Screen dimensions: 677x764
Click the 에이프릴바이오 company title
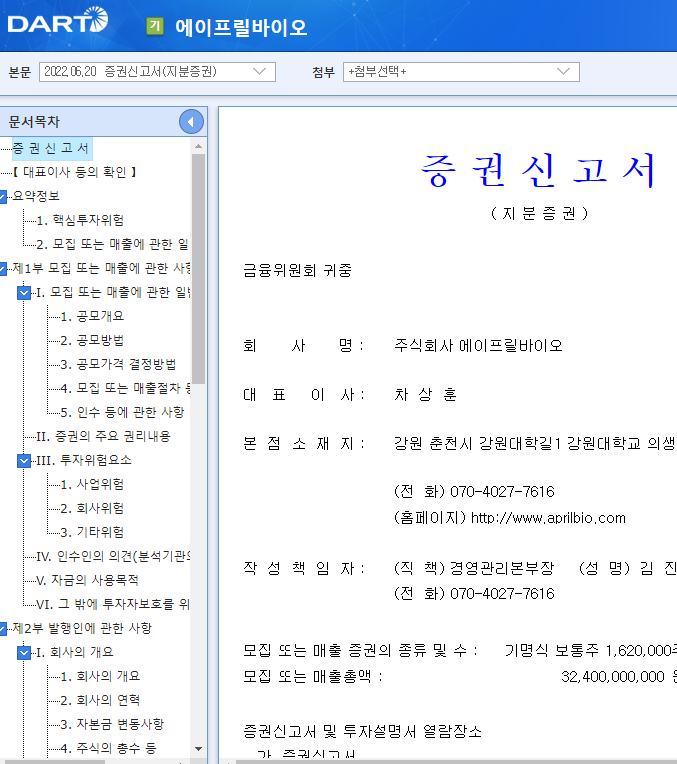(x=241, y=27)
